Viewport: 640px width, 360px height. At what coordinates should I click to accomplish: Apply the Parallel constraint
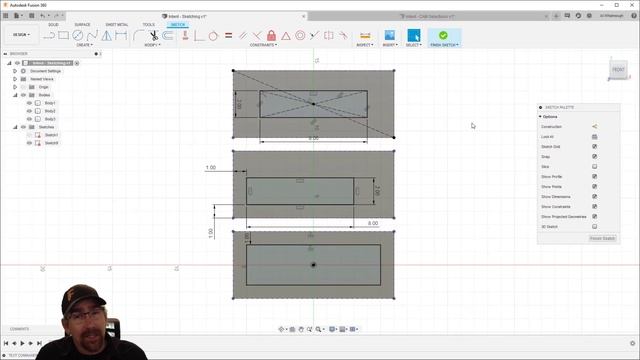point(242,36)
